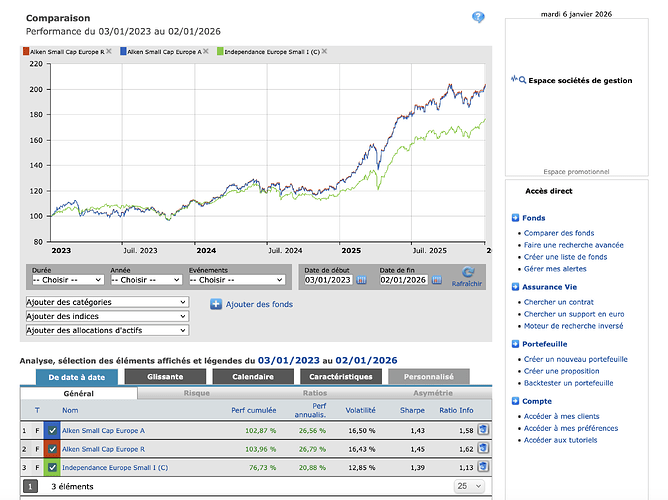The width and height of the screenshot is (668, 500).
Task: Sort by Nom column header
Action: click(70, 410)
